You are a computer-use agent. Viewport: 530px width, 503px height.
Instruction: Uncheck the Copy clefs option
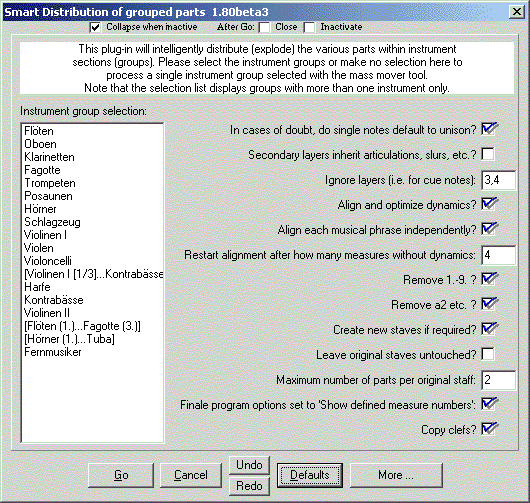click(x=488, y=429)
